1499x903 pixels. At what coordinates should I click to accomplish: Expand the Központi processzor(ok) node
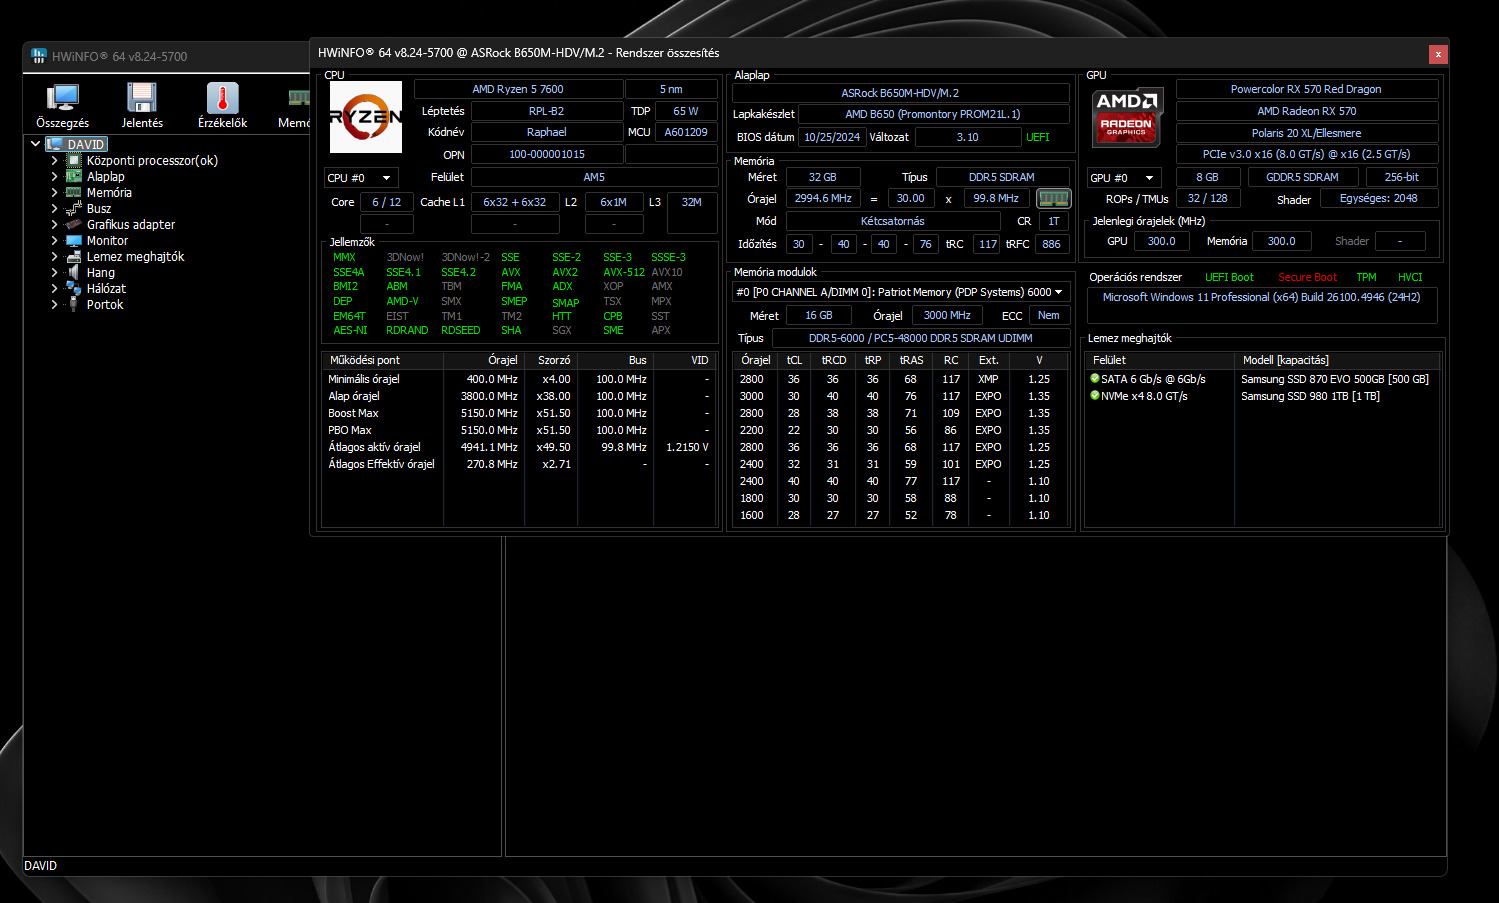[54, 160]
